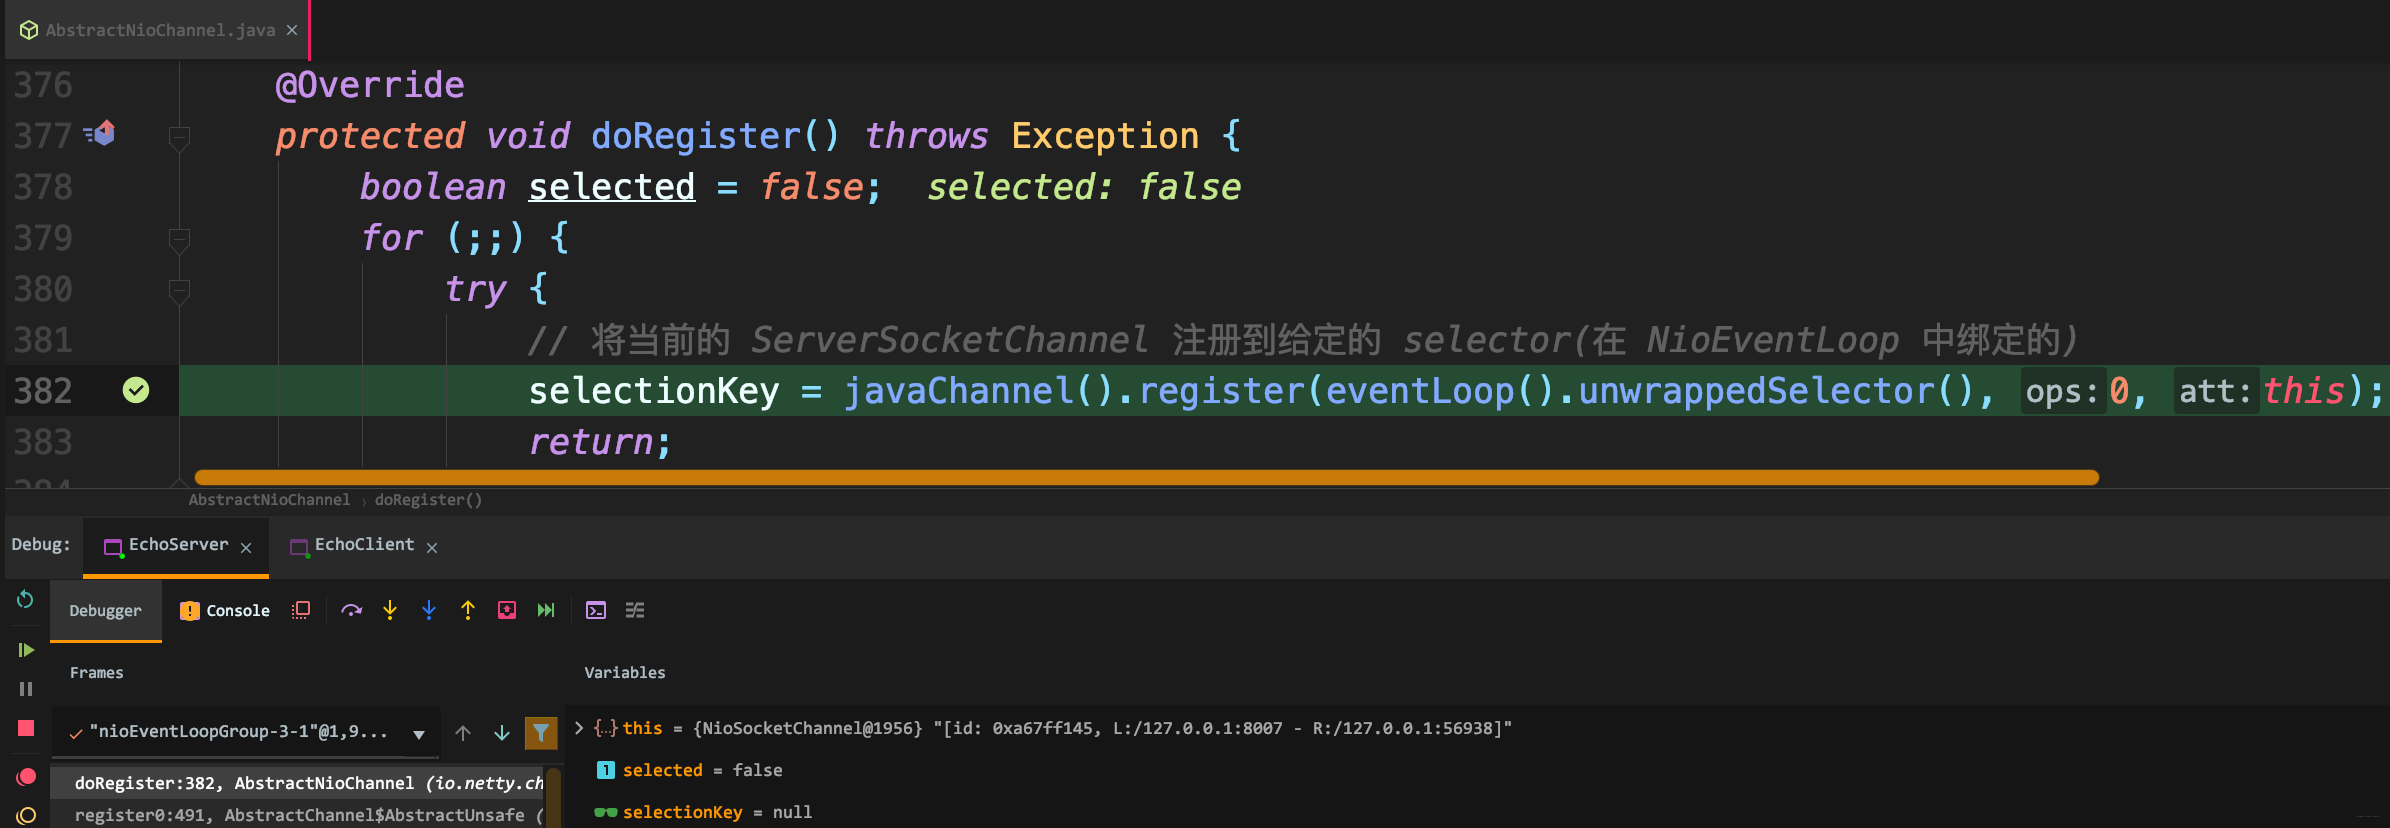The height and width of the screenshot is (828, 2390).
Task: Click the Step Over debugger icon
Action: point(351,610)
